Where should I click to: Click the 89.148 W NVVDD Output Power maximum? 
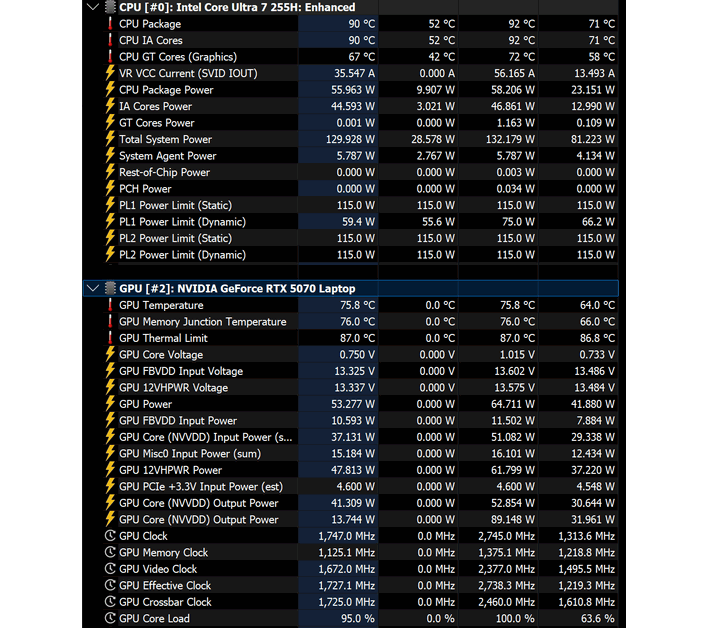tap(513, 520)
